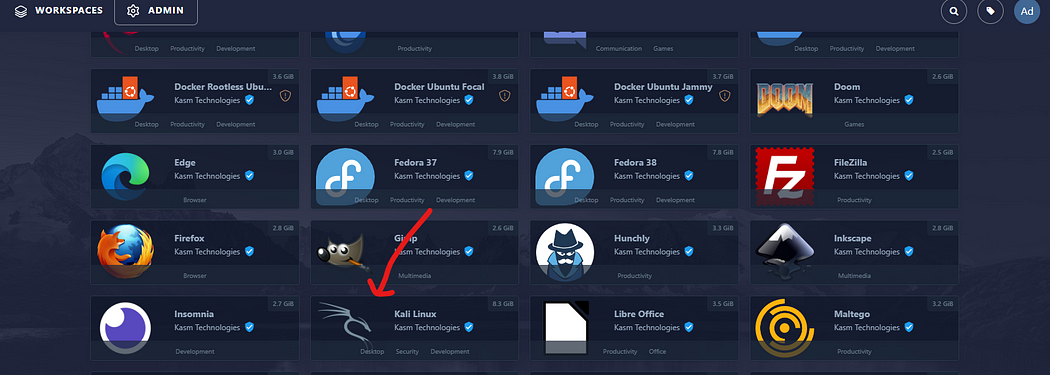Click the verified badge on Edge card

pyautogui.click(x=249, y=175)
